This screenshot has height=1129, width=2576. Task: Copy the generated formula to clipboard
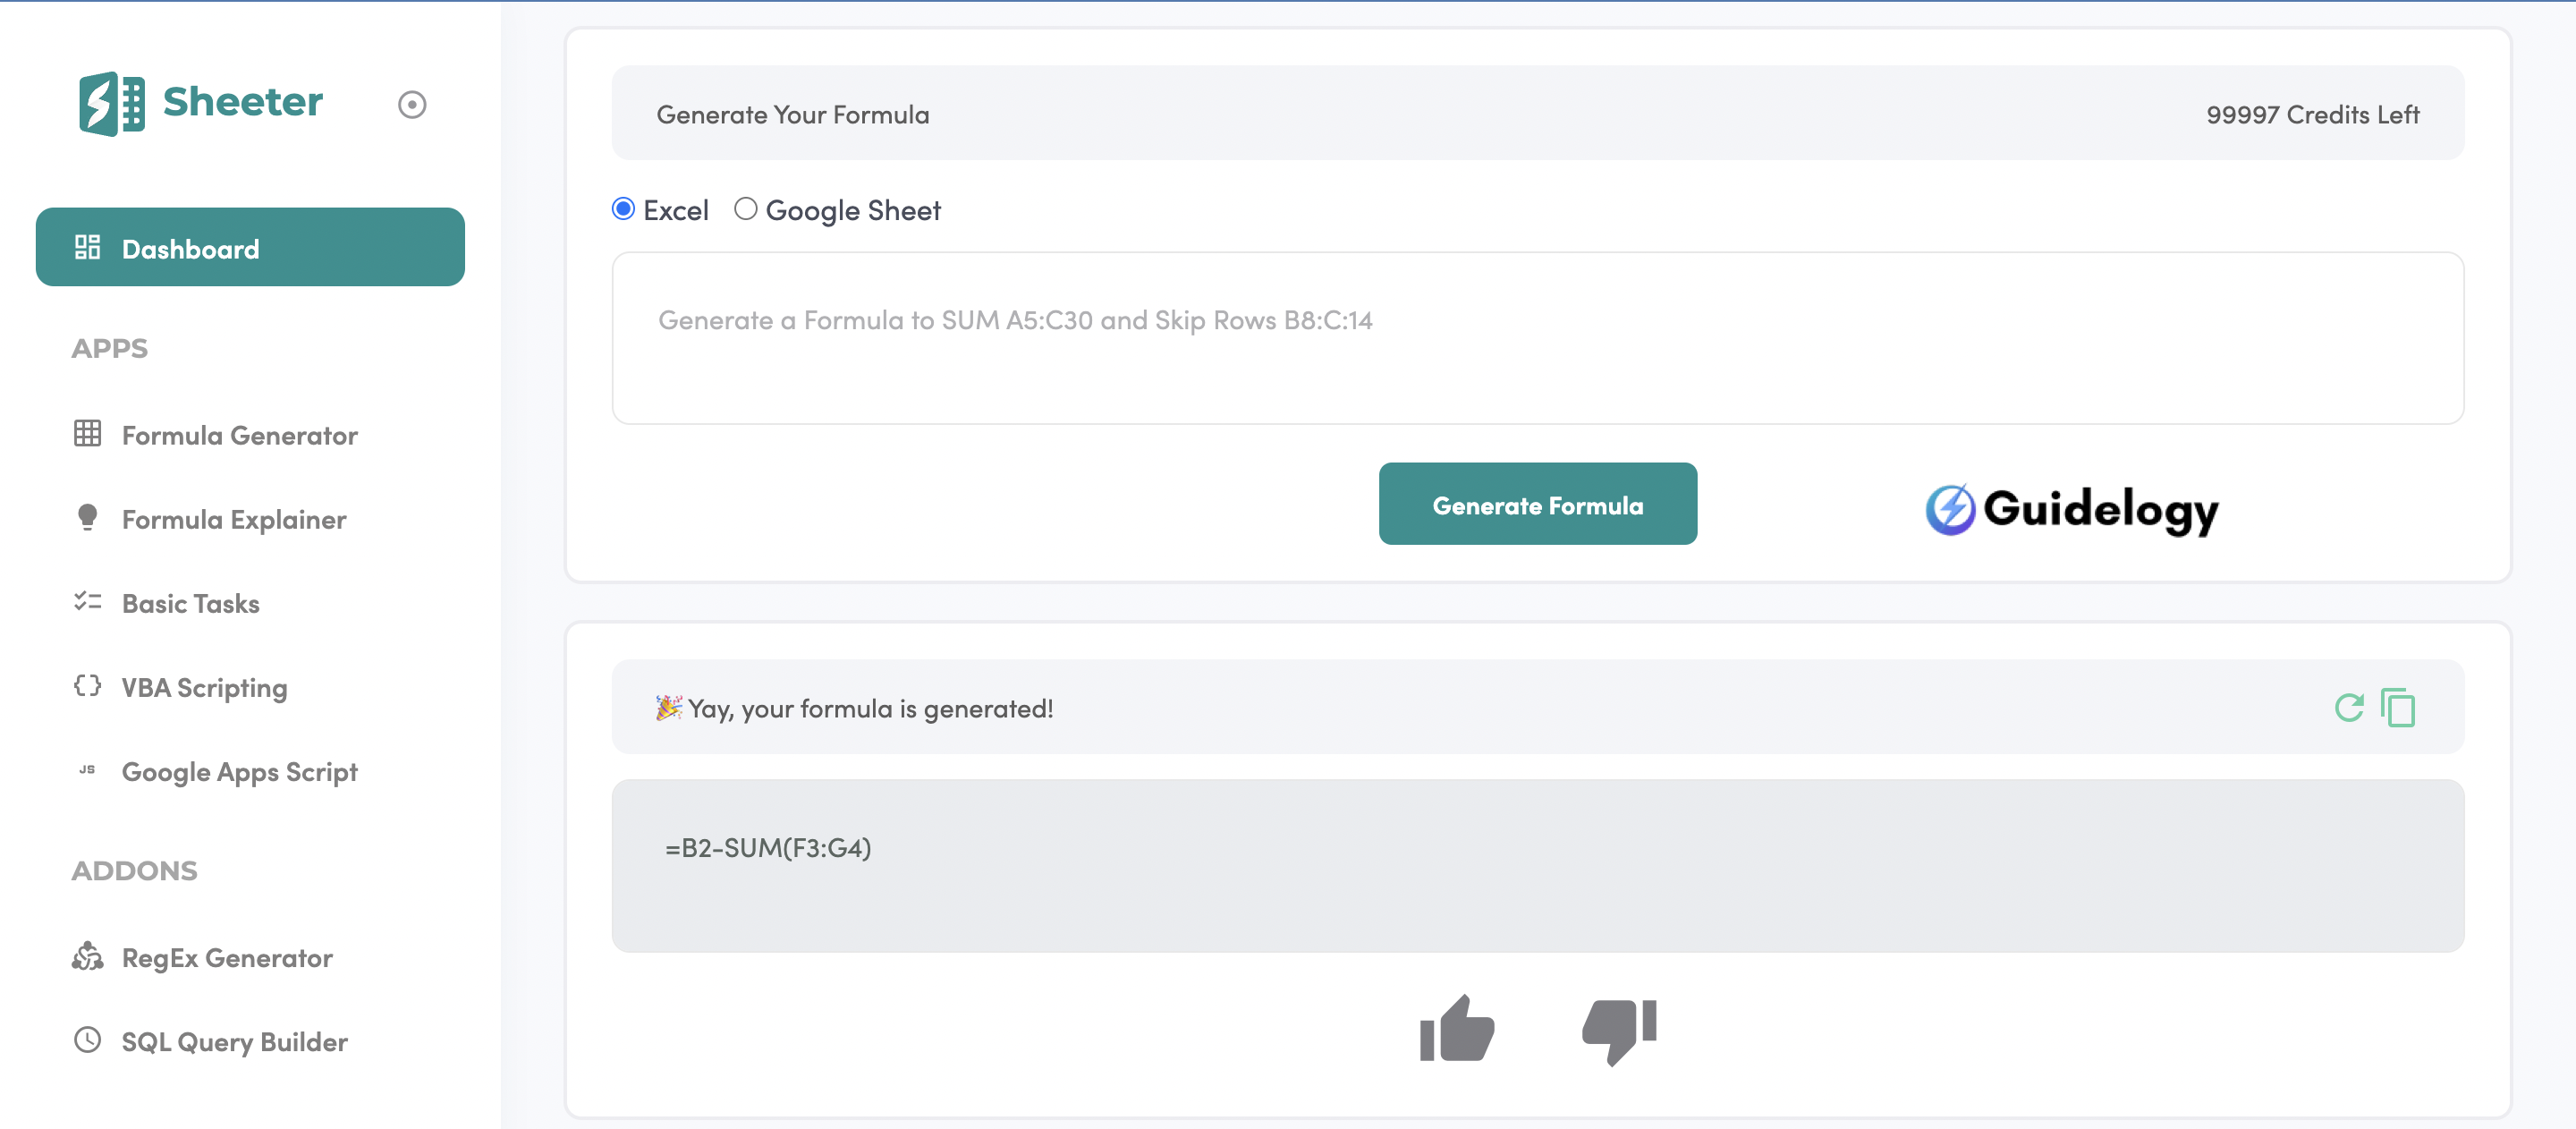point(2398,708)
